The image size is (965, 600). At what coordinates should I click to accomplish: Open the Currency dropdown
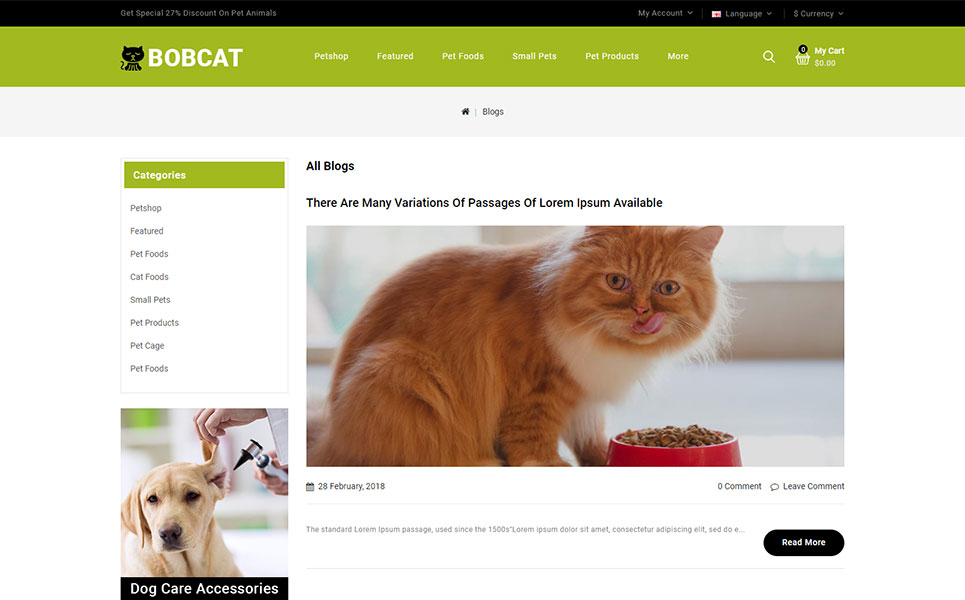818,14
